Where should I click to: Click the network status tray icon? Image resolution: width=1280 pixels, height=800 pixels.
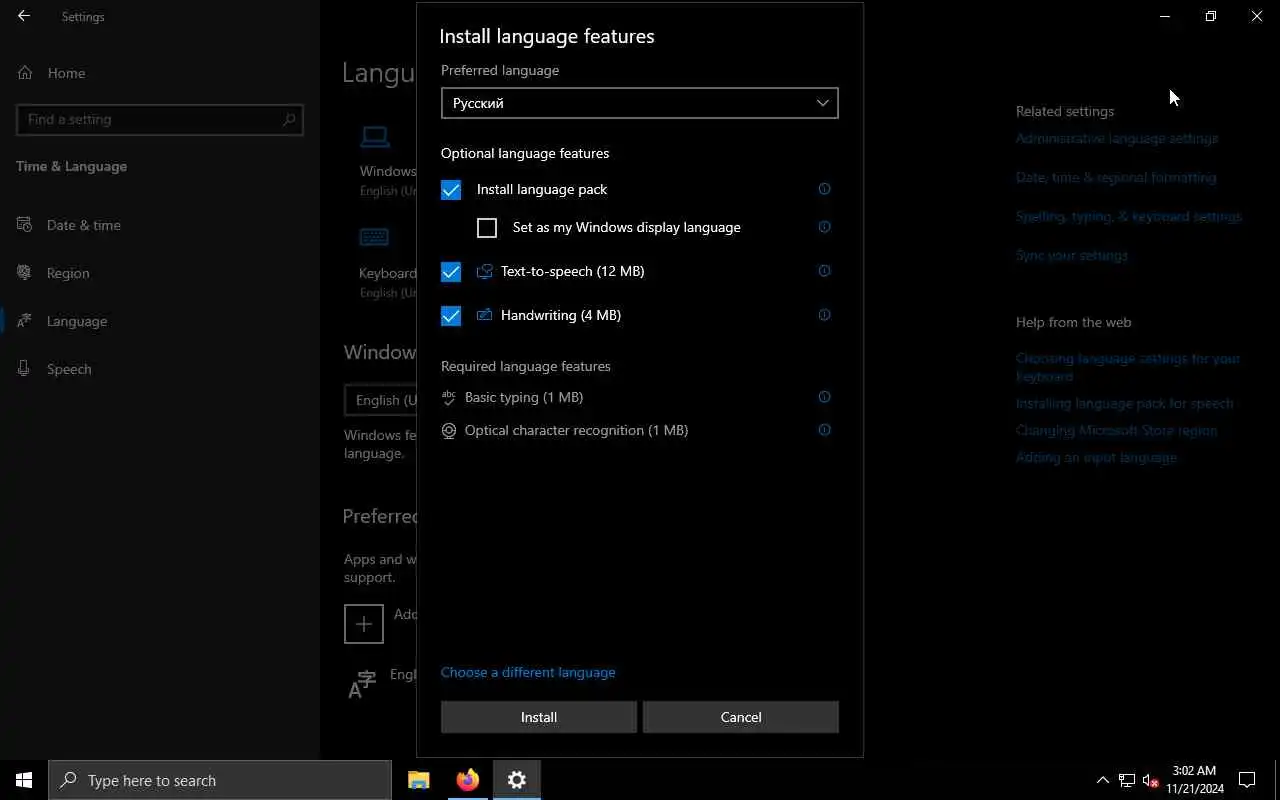point(1127,780)
